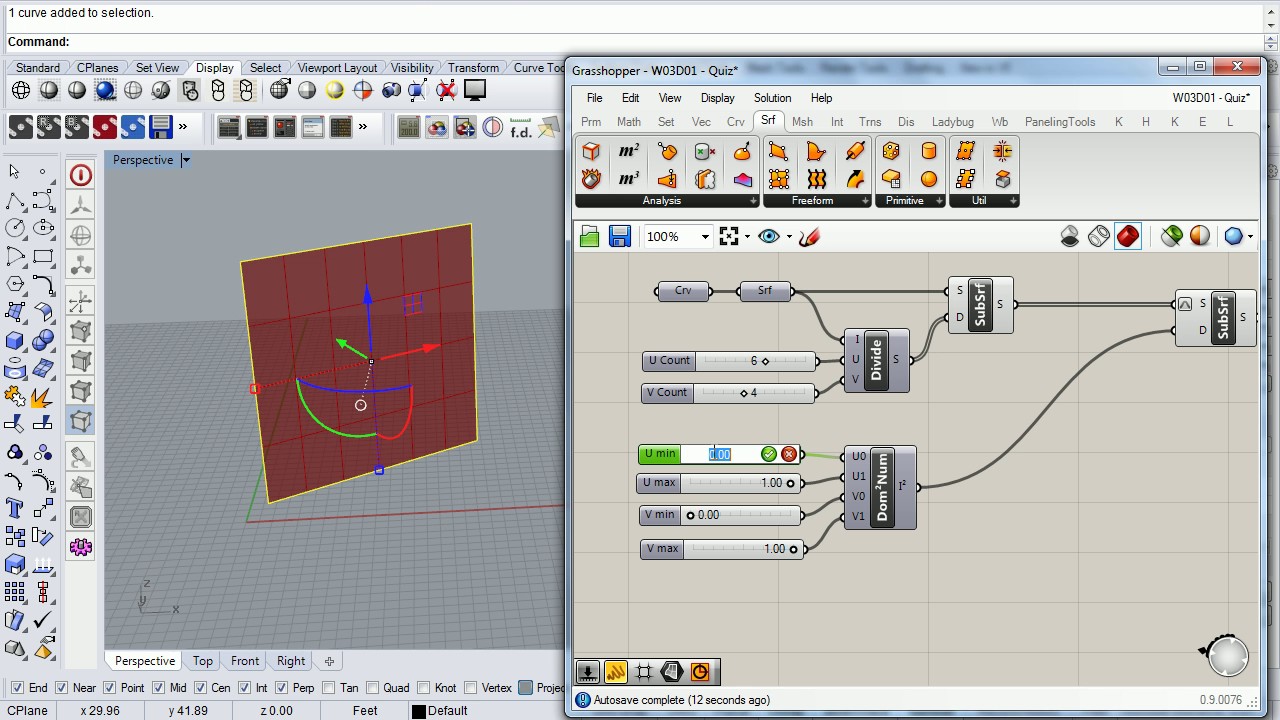Cancel the U min edit with red X
Viewport: 1280px width, 720px height.
pos(789,454)
